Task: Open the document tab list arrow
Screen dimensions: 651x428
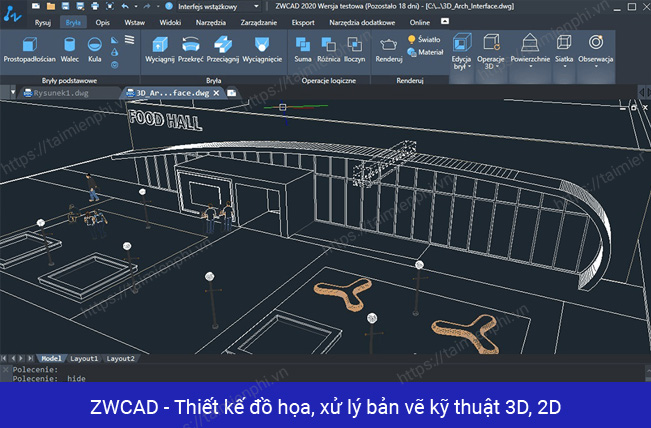Action: point(13,92)
